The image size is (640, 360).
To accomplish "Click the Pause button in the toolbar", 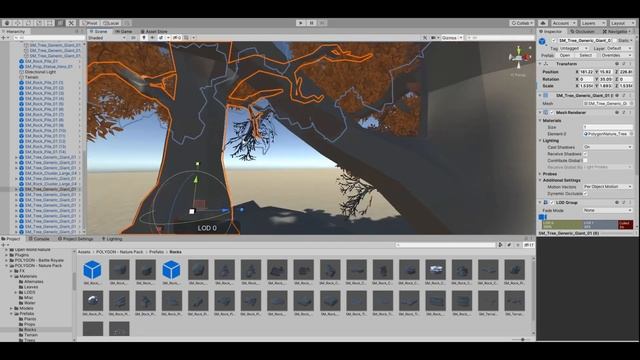I will click(311, 23).
